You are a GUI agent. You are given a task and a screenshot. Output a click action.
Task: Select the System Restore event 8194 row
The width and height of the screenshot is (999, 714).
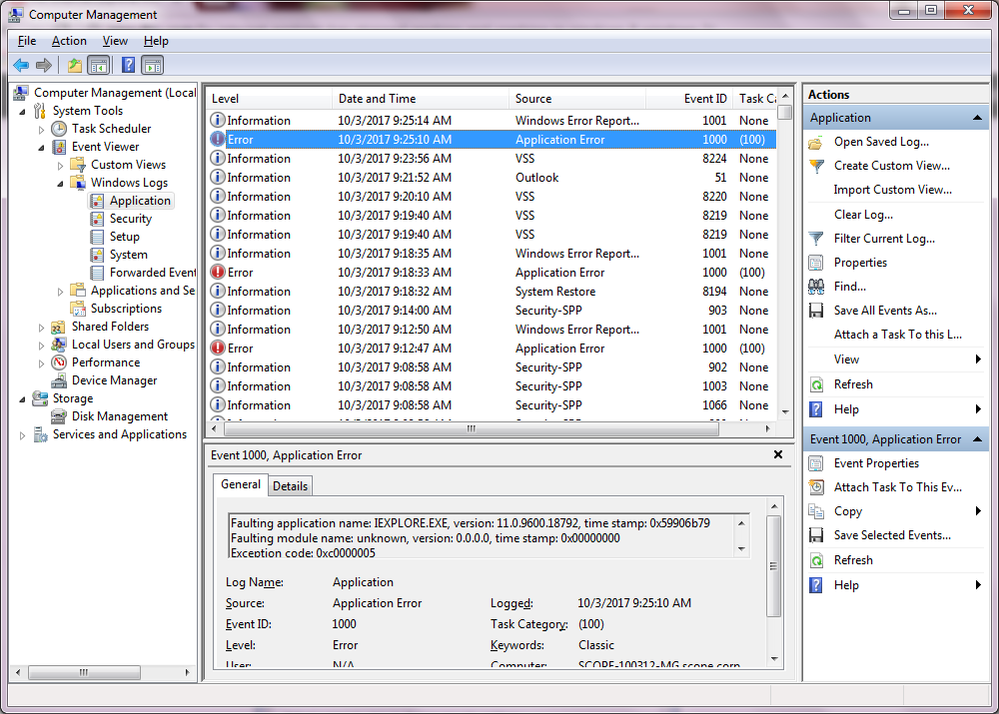coord(491,291)
